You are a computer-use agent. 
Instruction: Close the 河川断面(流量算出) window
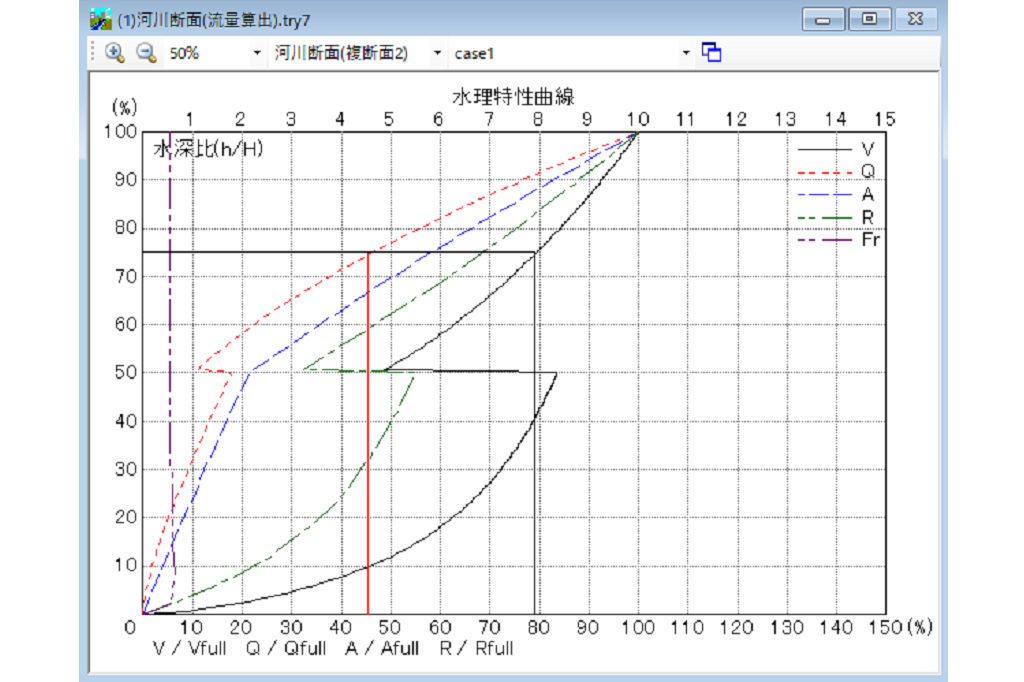(916, 20)
